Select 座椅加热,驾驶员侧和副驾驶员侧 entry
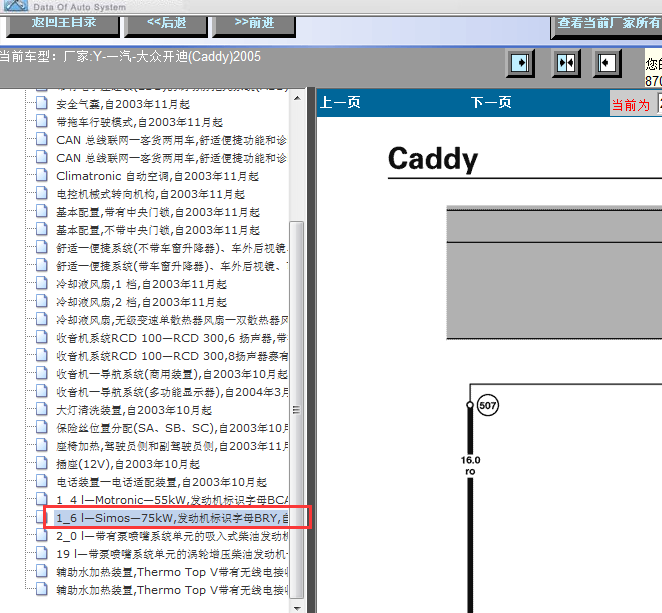Image resolution: width=662 pixels, height=613 pixels. click(x=172, y=446)
